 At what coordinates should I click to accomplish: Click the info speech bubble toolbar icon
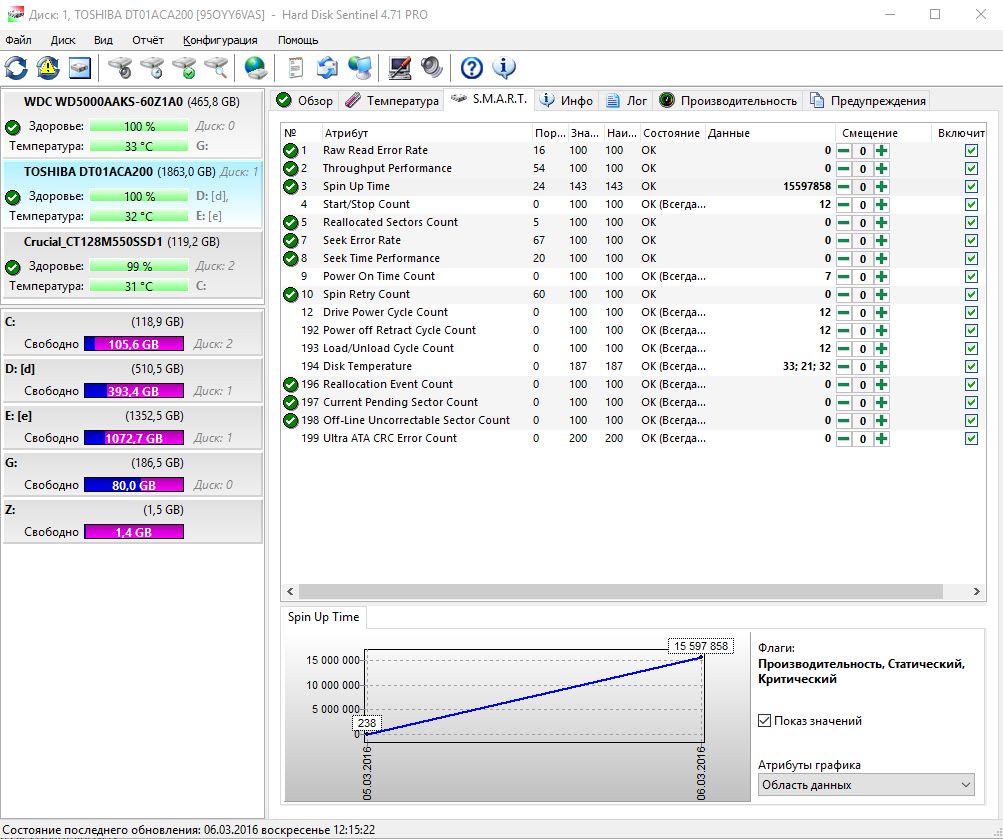(x=504, y=68)
